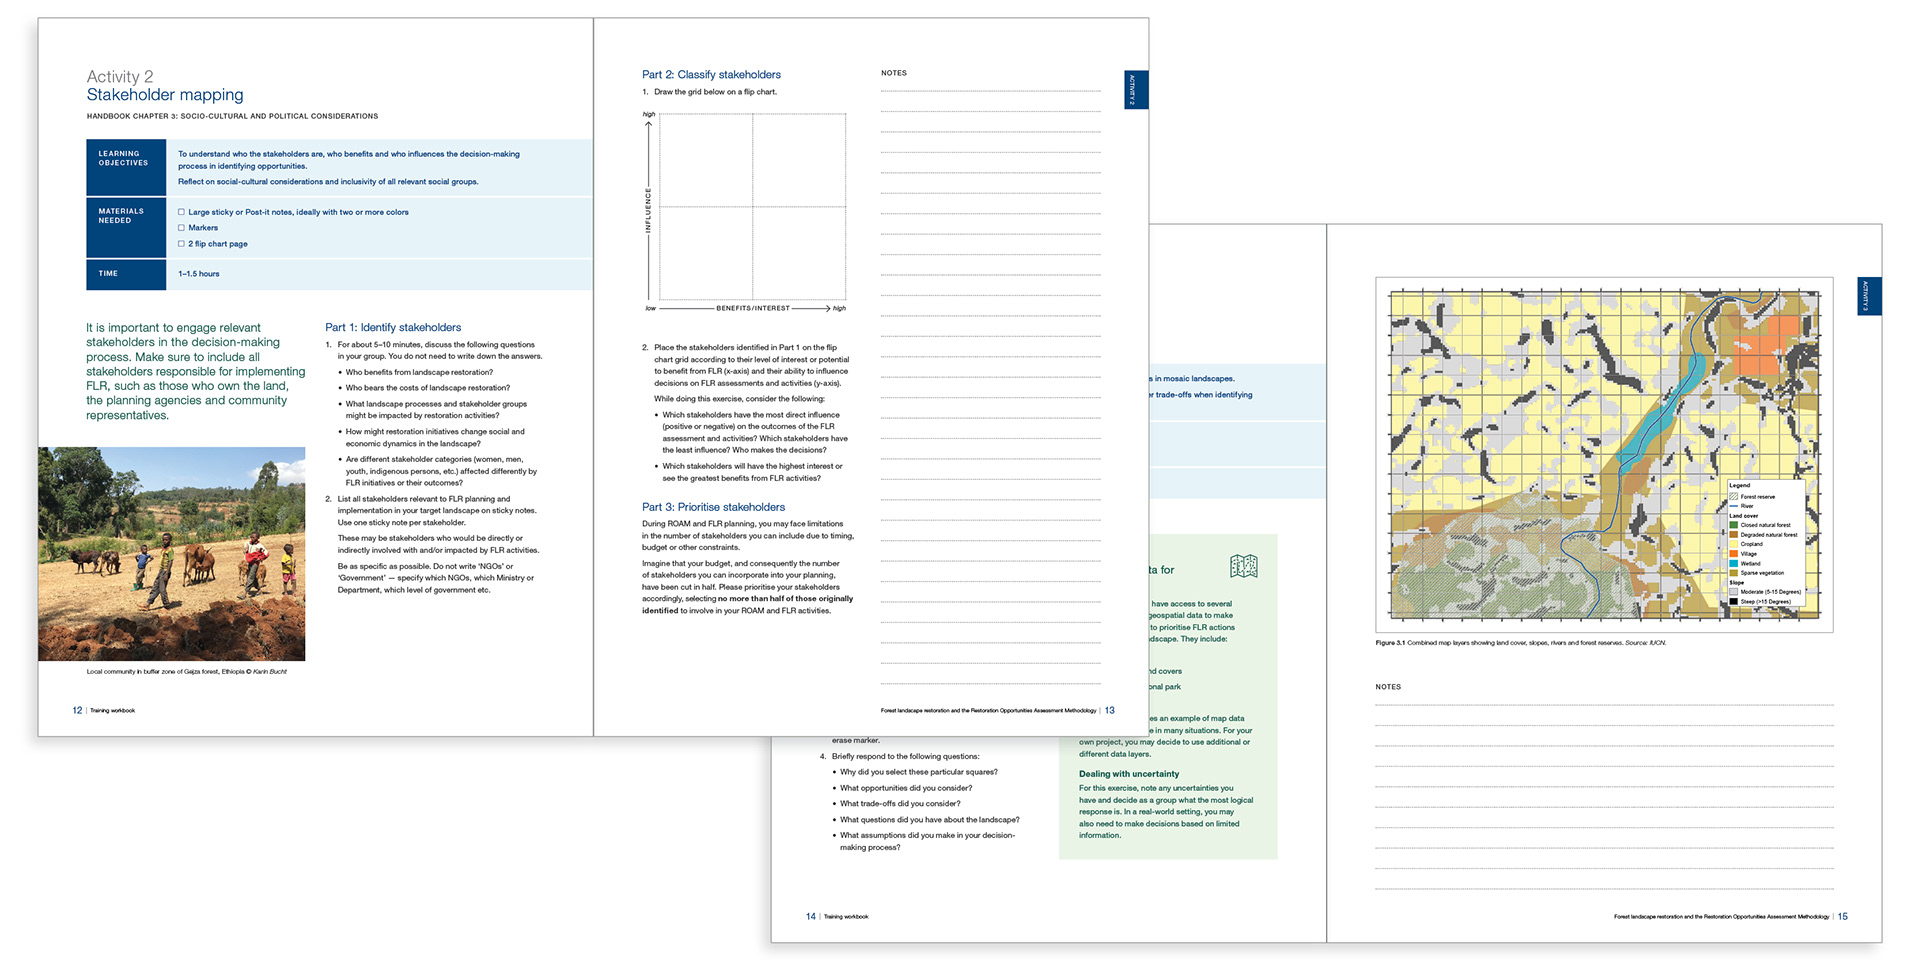Click the Forest reserve hatched legend swatch
Screen dimensions: 1920x960
coord(1734,497)
